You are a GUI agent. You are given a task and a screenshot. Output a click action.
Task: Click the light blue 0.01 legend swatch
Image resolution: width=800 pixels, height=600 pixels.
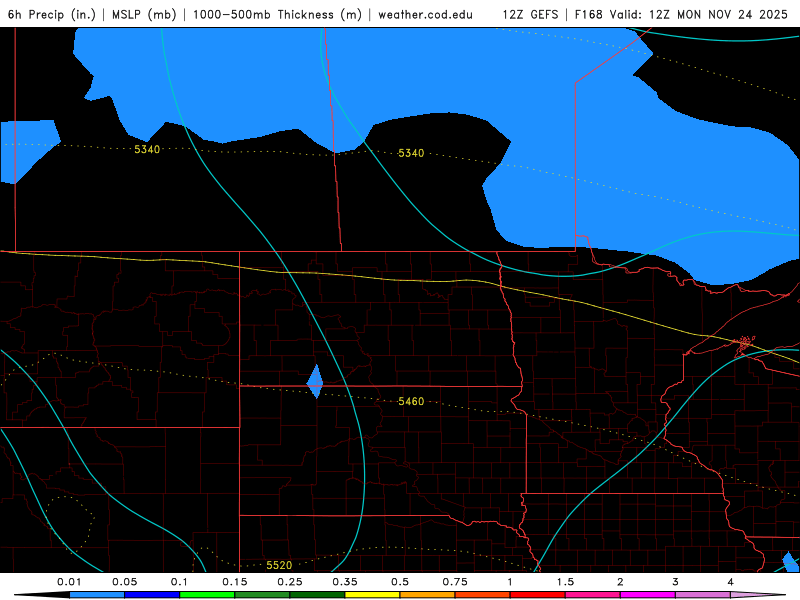tap(97, 595)
